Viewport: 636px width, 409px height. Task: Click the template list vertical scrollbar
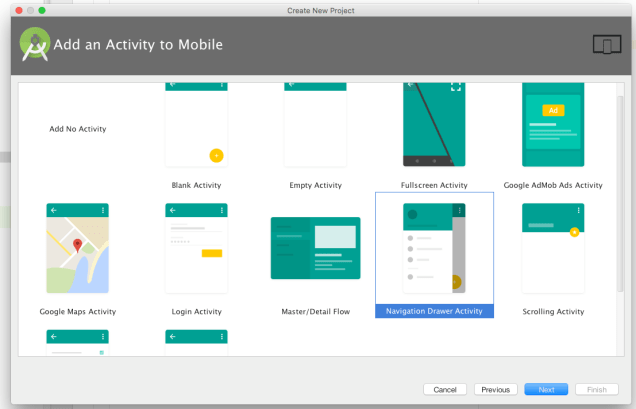[620, 194]
